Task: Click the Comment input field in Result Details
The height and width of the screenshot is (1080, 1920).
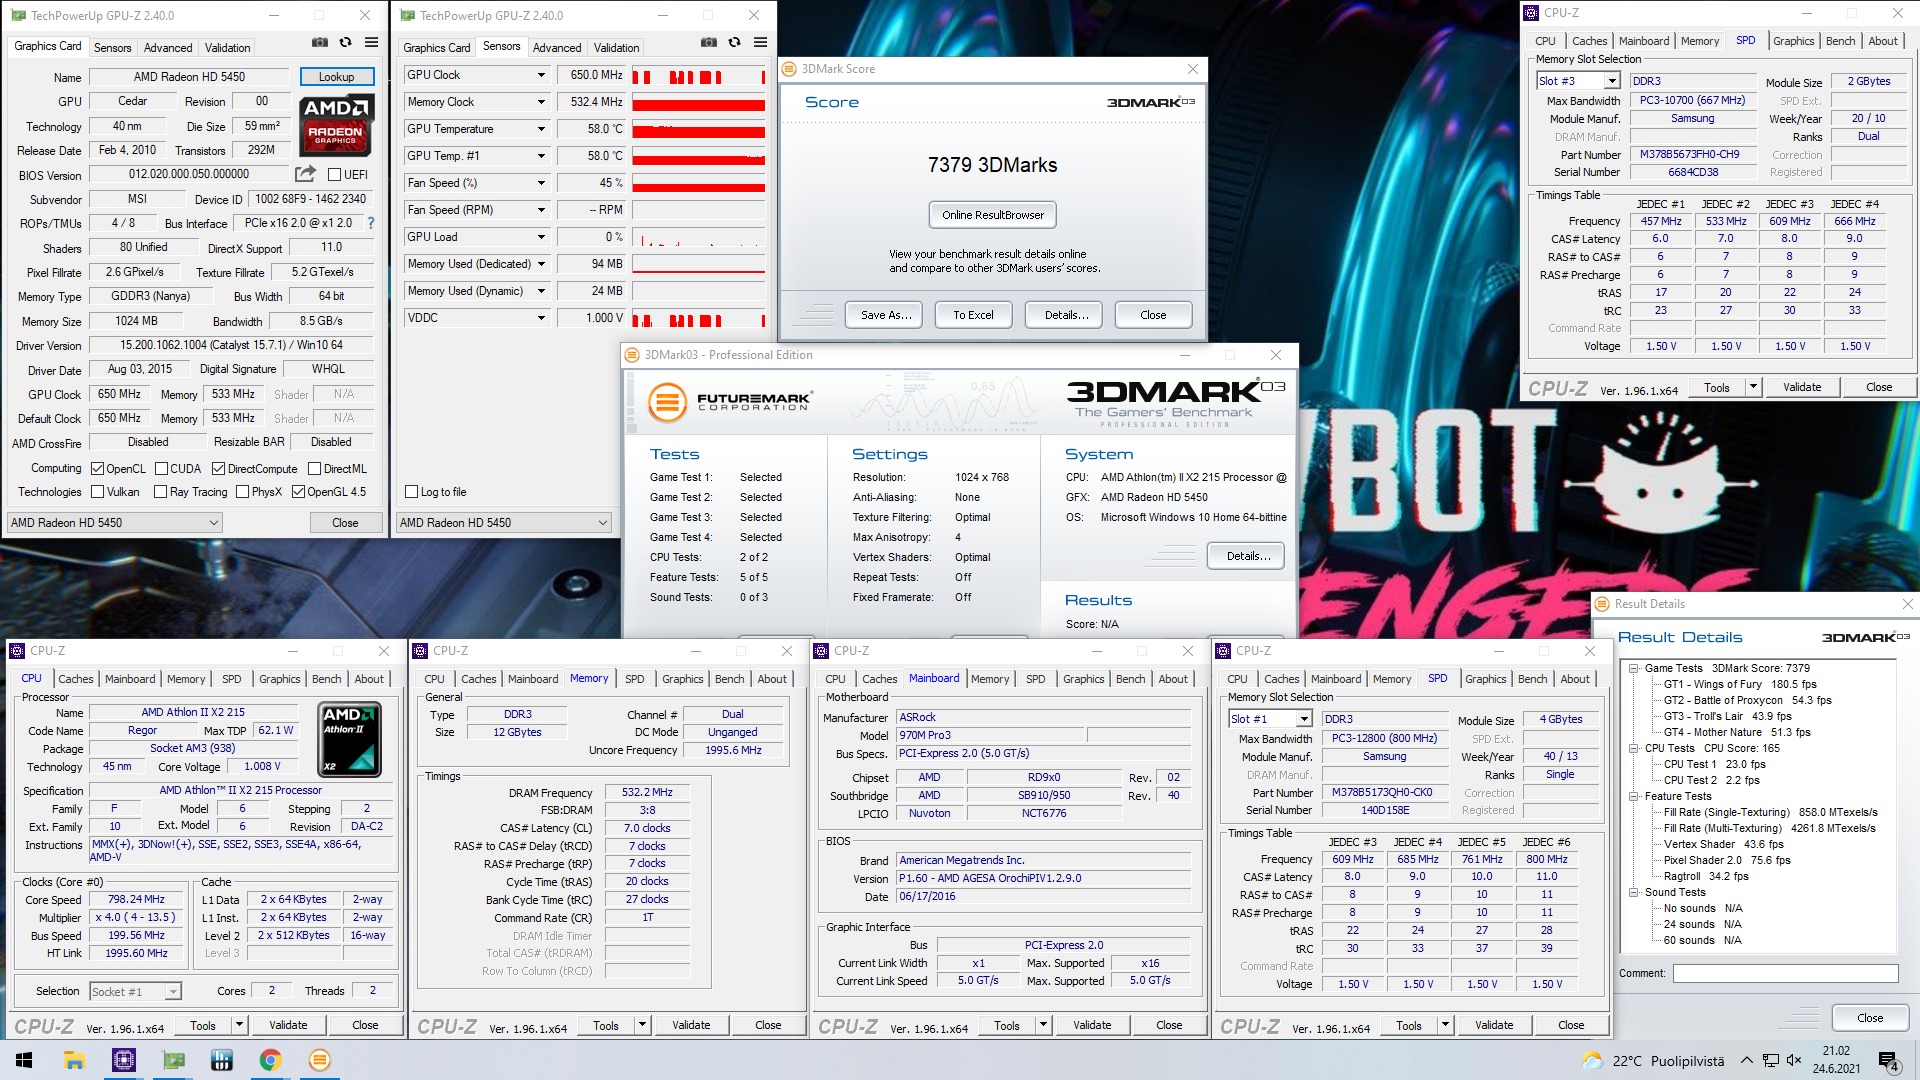Action: [1785, 973]
